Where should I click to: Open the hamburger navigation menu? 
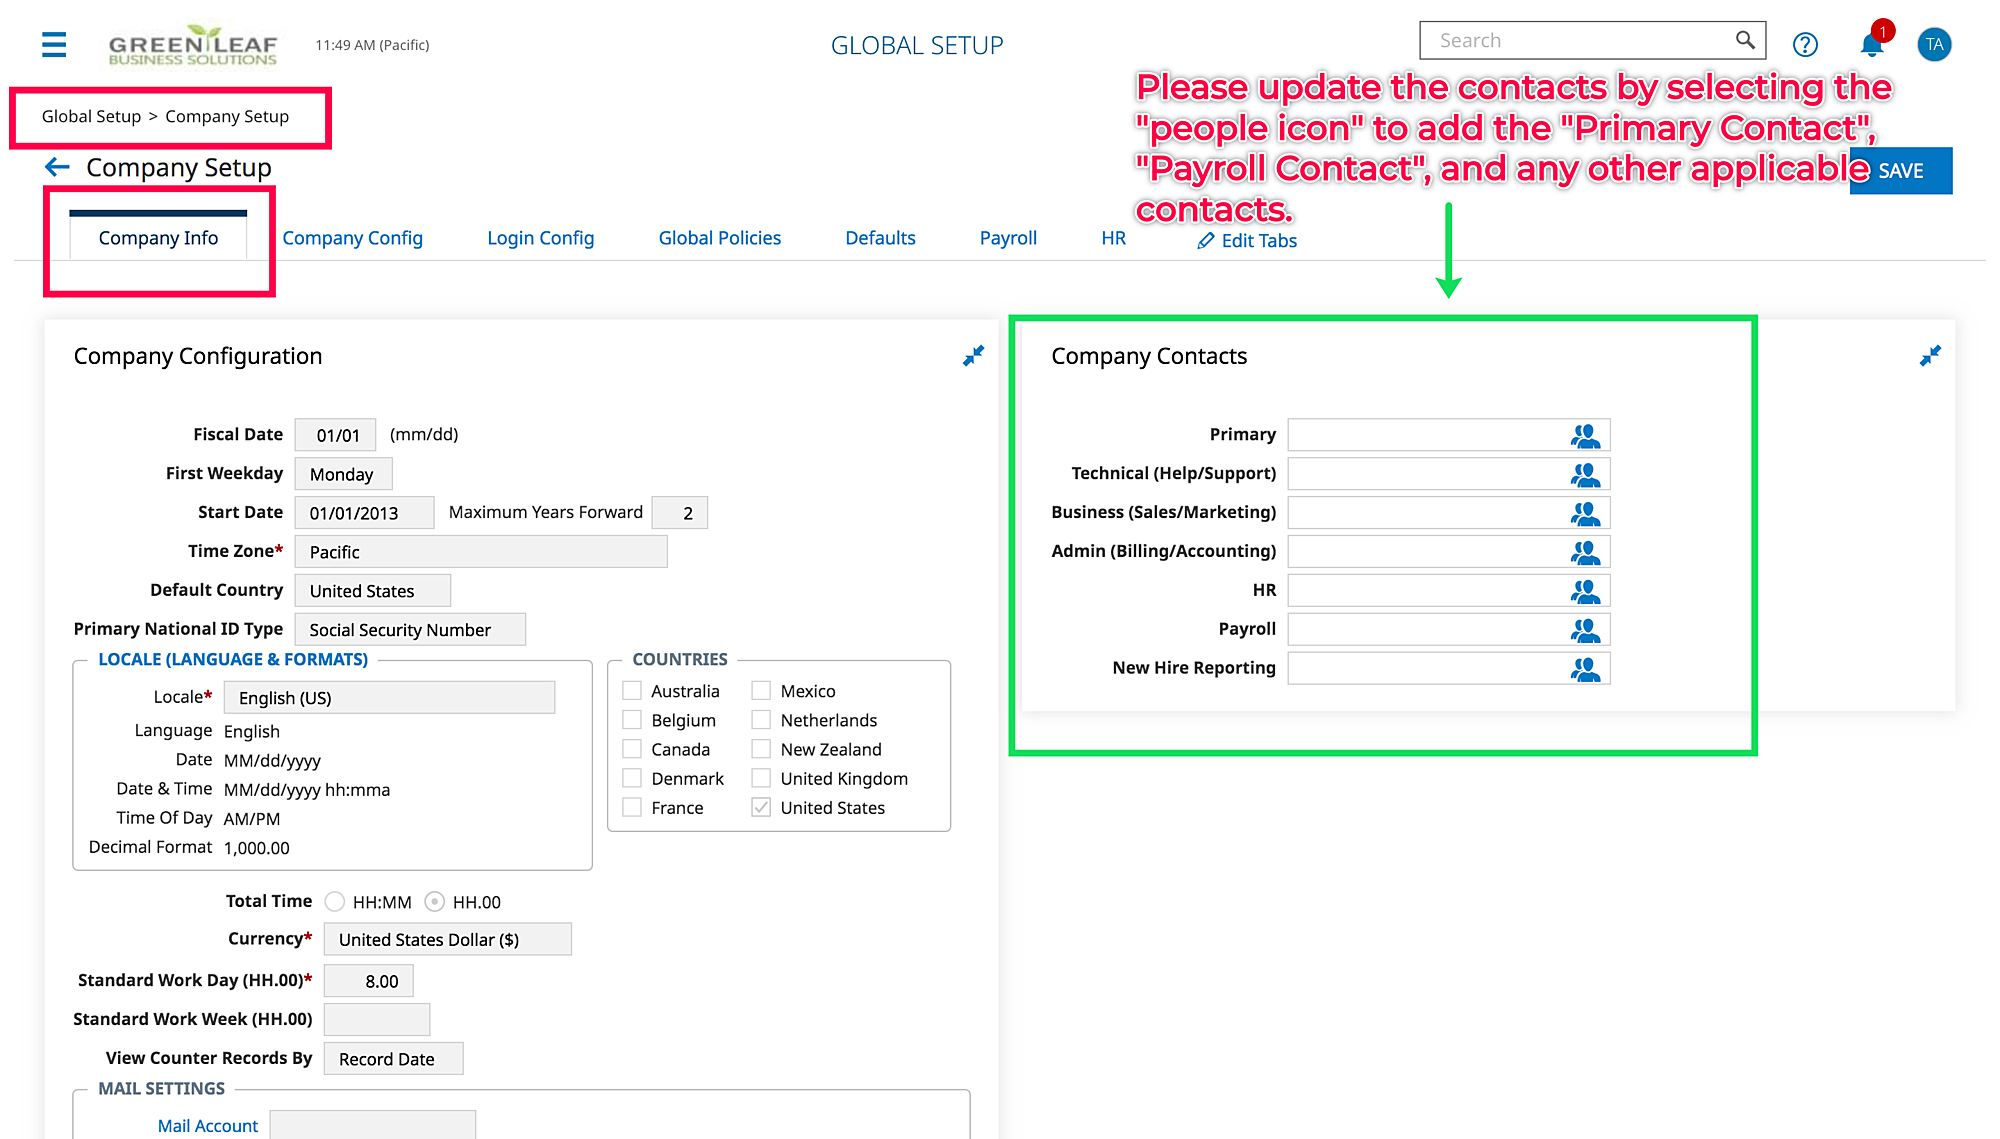tap(54, 44)
